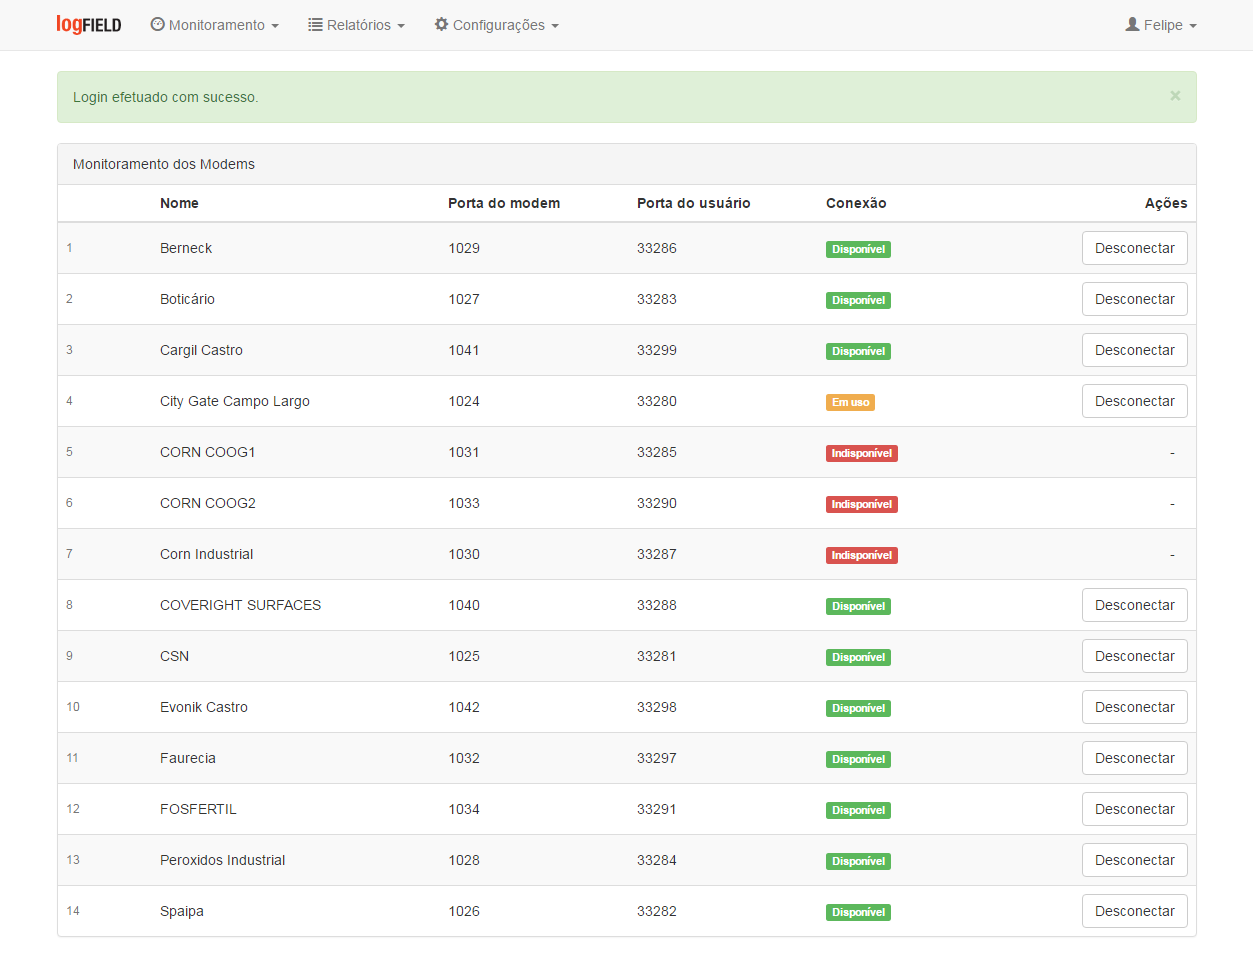Click the user icon beside Felipe
1253x977 pixels.
point(1132,24)
